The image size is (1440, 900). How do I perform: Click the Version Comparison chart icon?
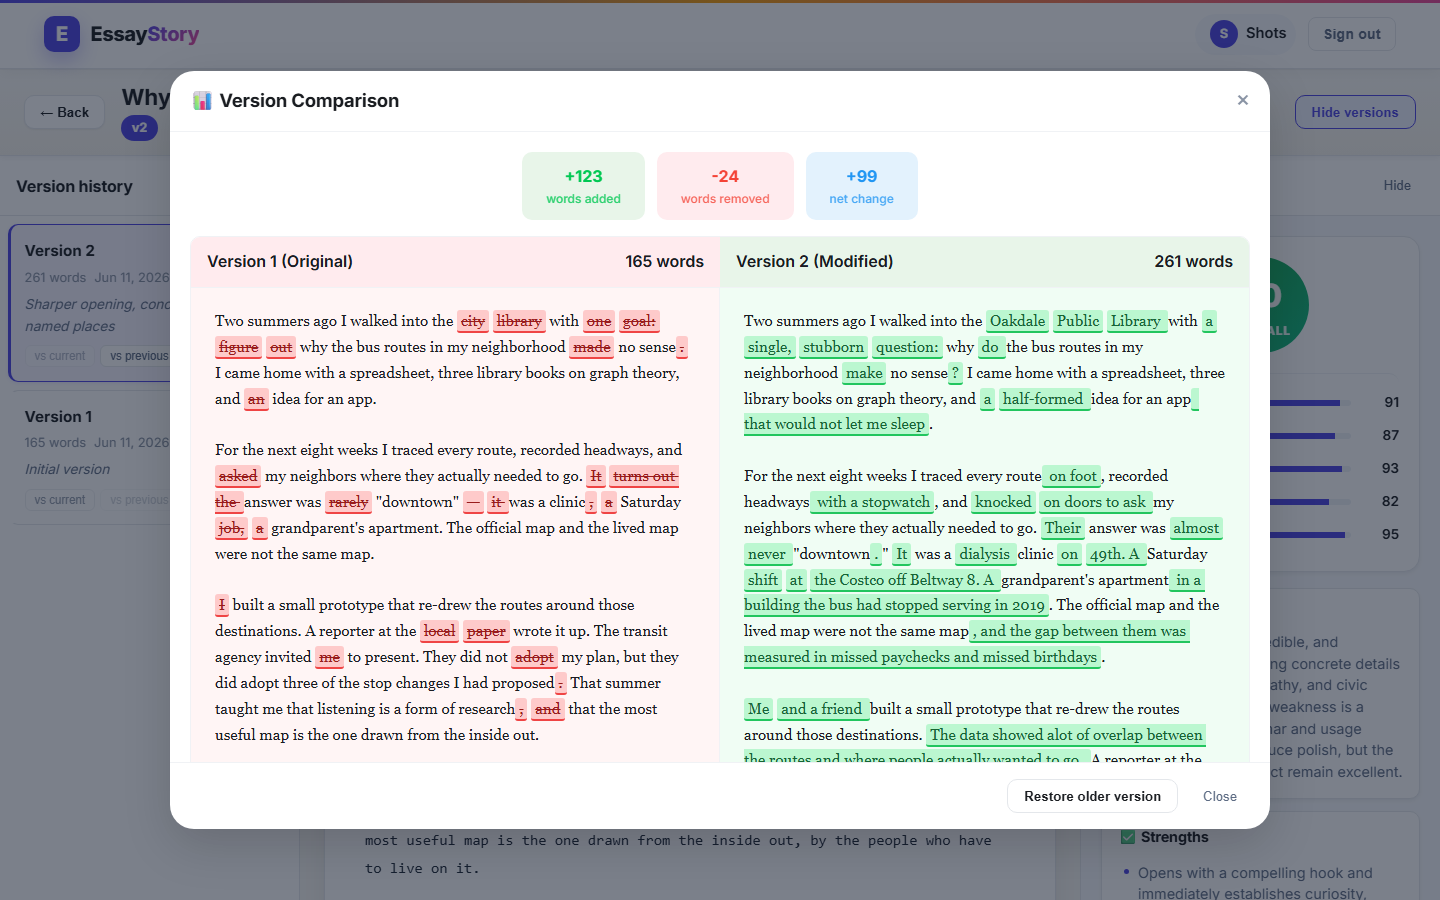pos(202,101)
